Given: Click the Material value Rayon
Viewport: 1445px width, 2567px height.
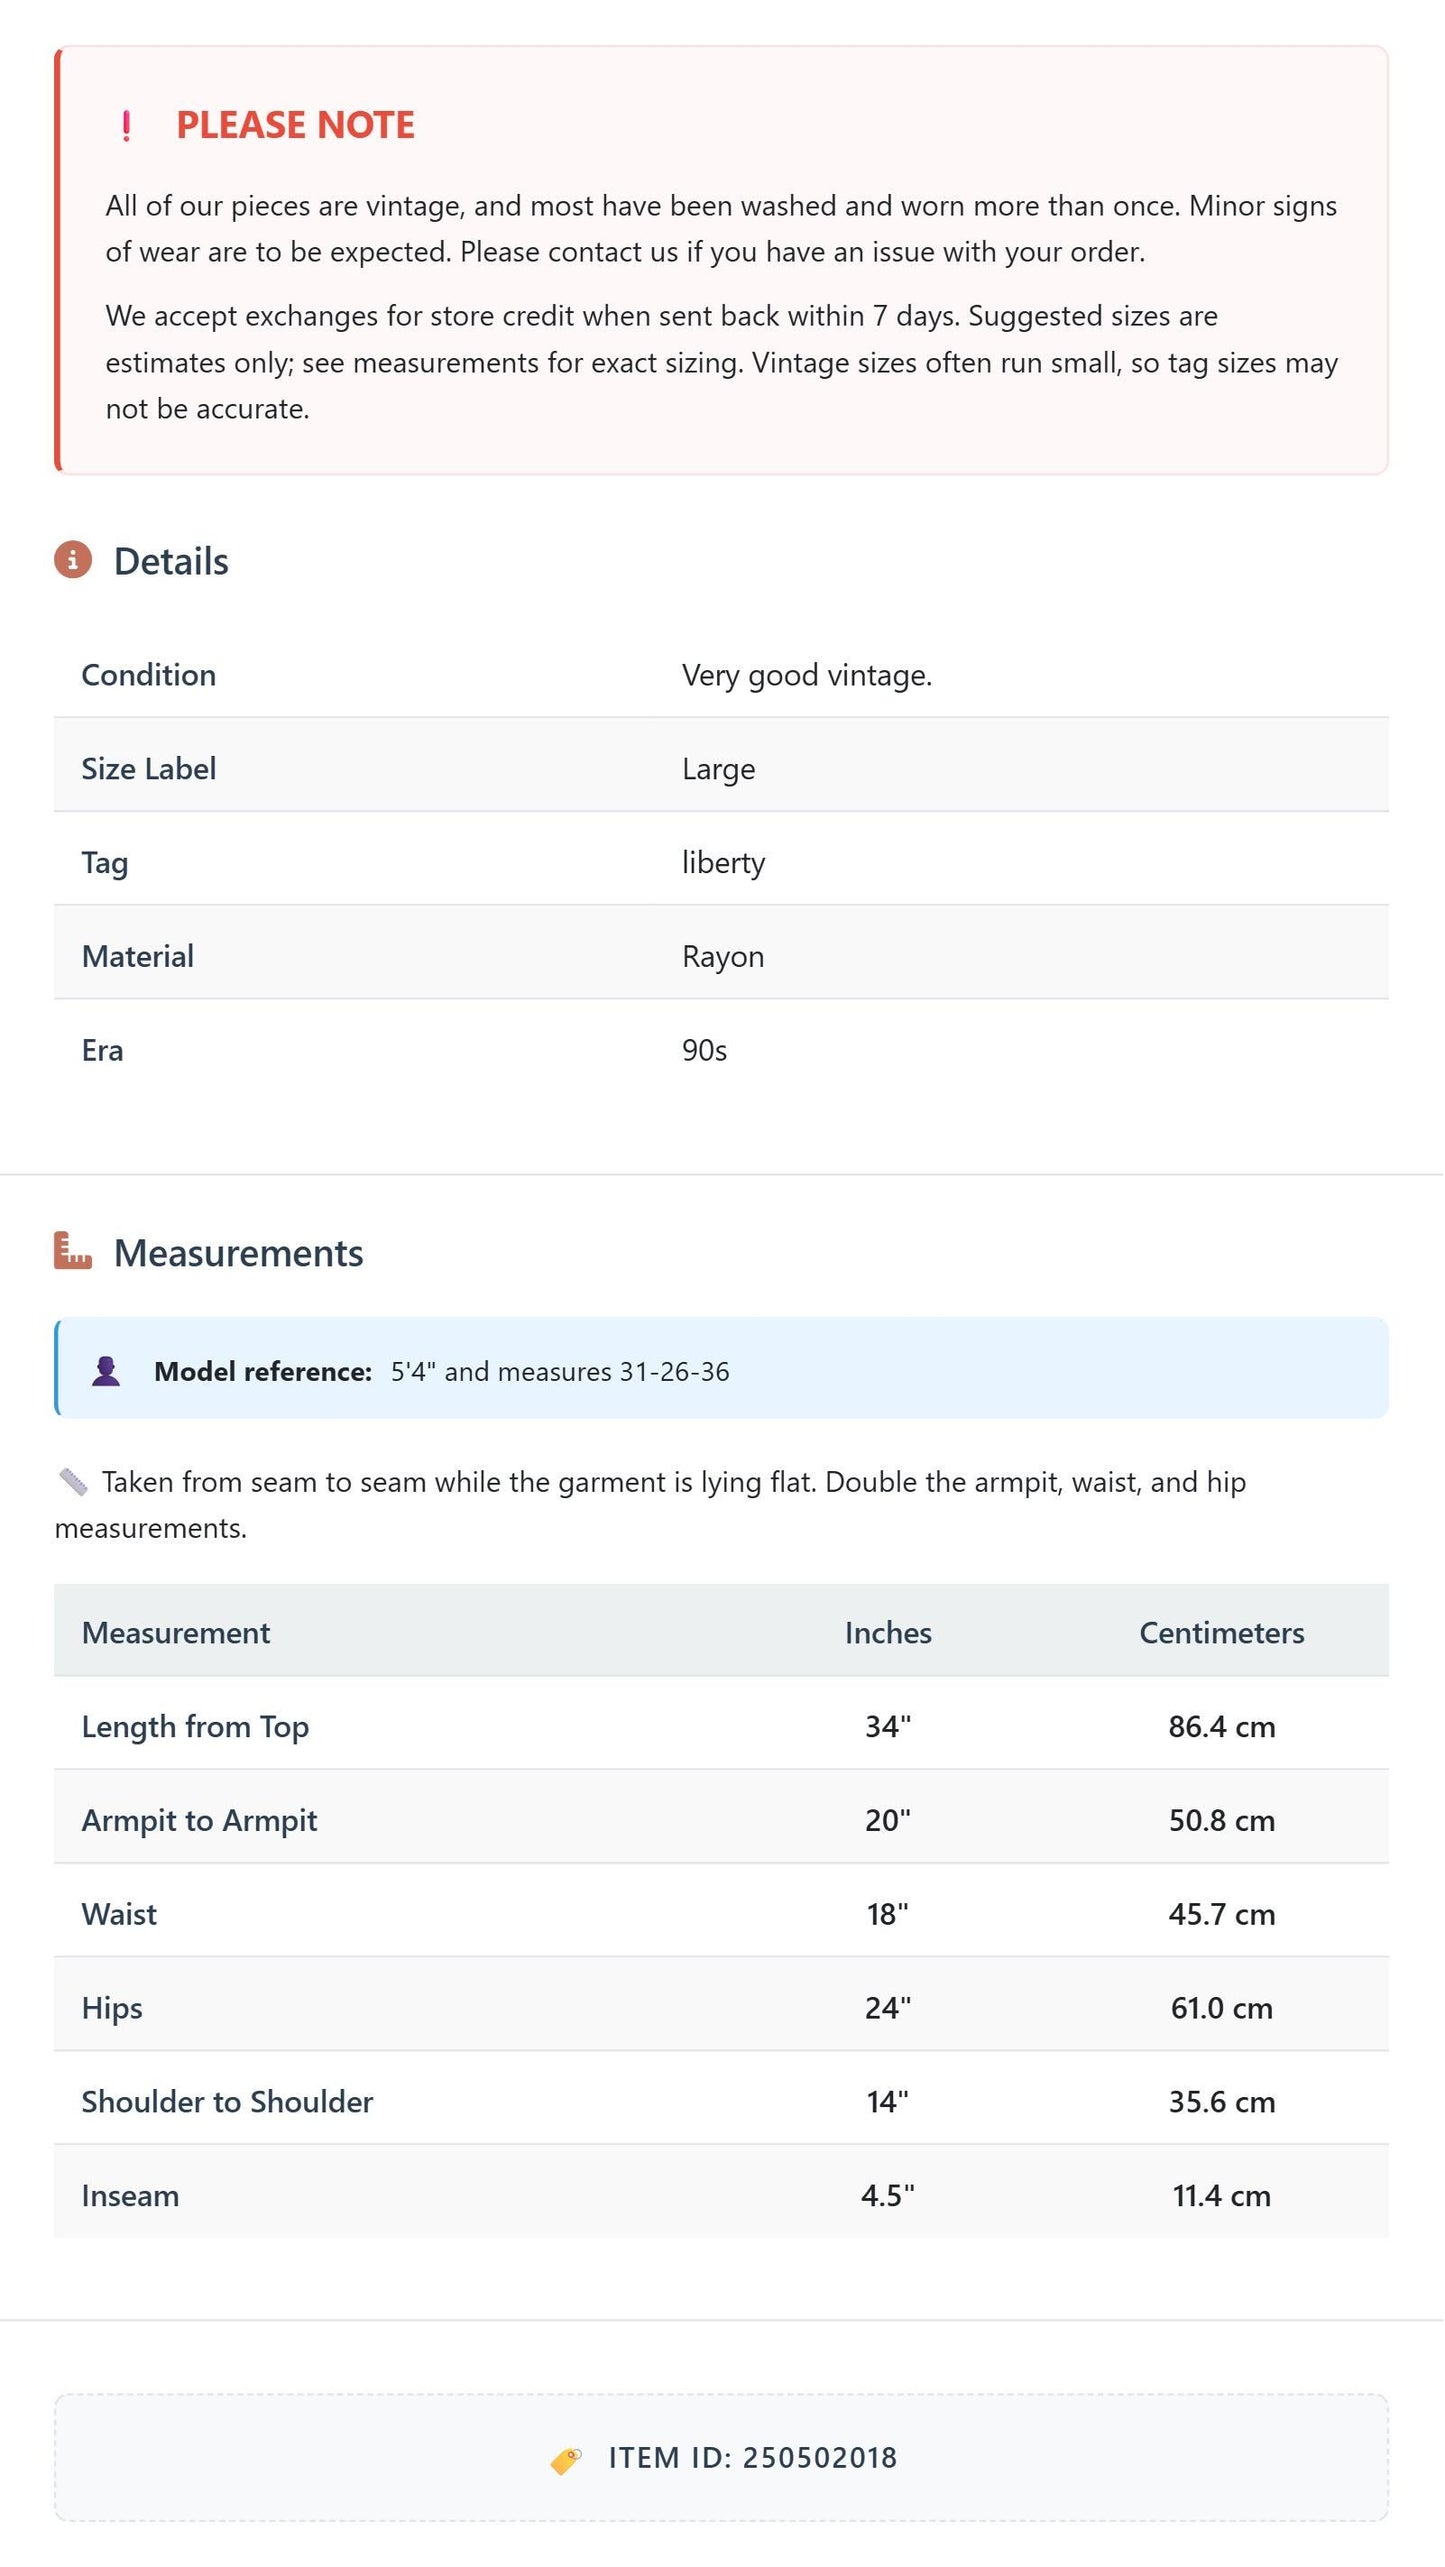Looking at the screenshot, I should pyautogui.click(x=723, y=957).
